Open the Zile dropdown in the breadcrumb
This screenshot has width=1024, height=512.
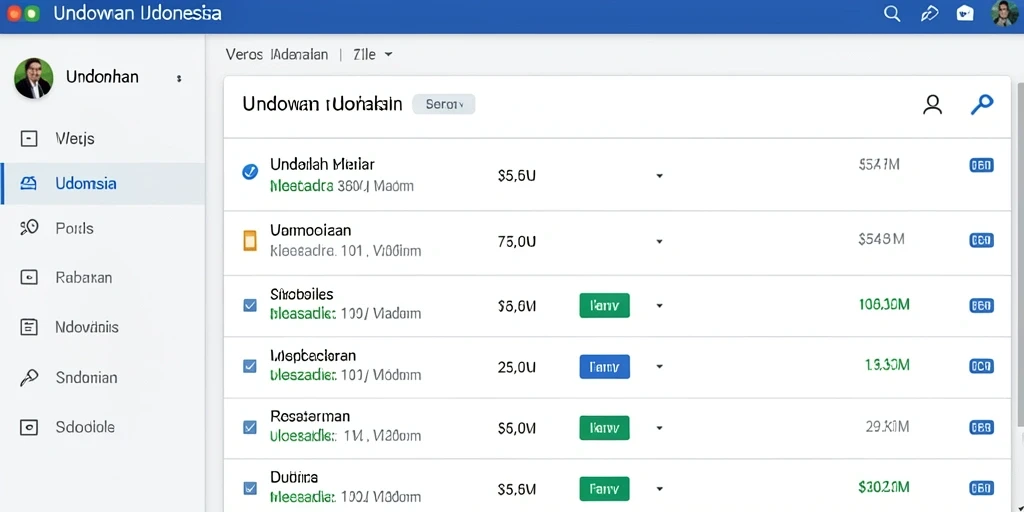click(373, 55)
